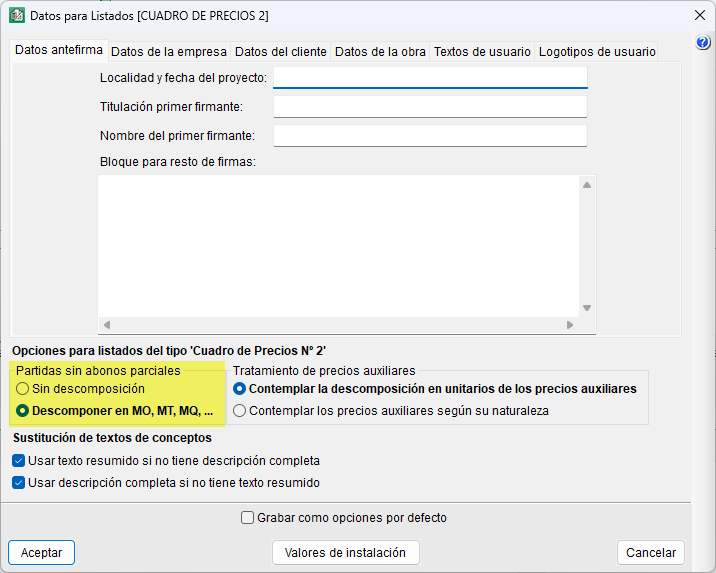Choose Descomponer en MO, MT, MQ option

(23, 411)
